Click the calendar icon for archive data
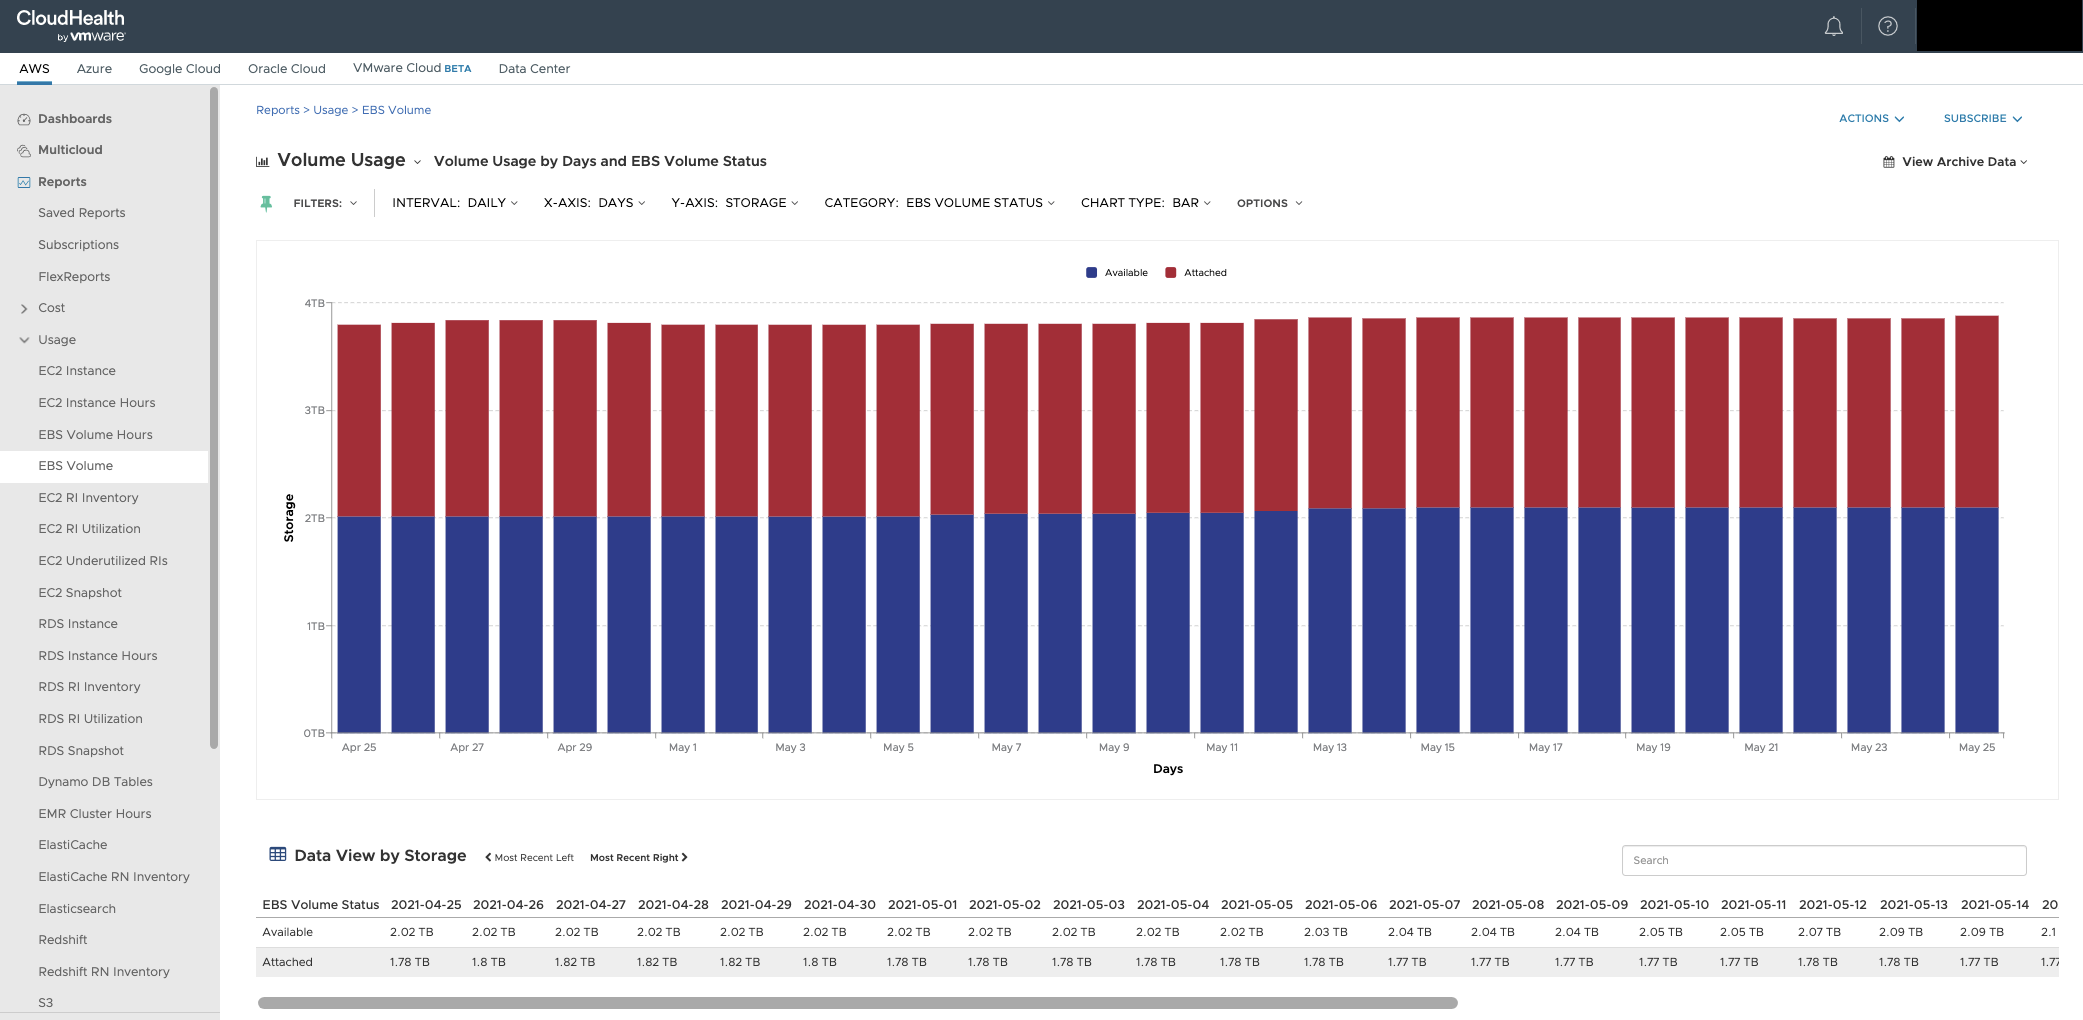2083x1020 pixels. (1888, 162)
